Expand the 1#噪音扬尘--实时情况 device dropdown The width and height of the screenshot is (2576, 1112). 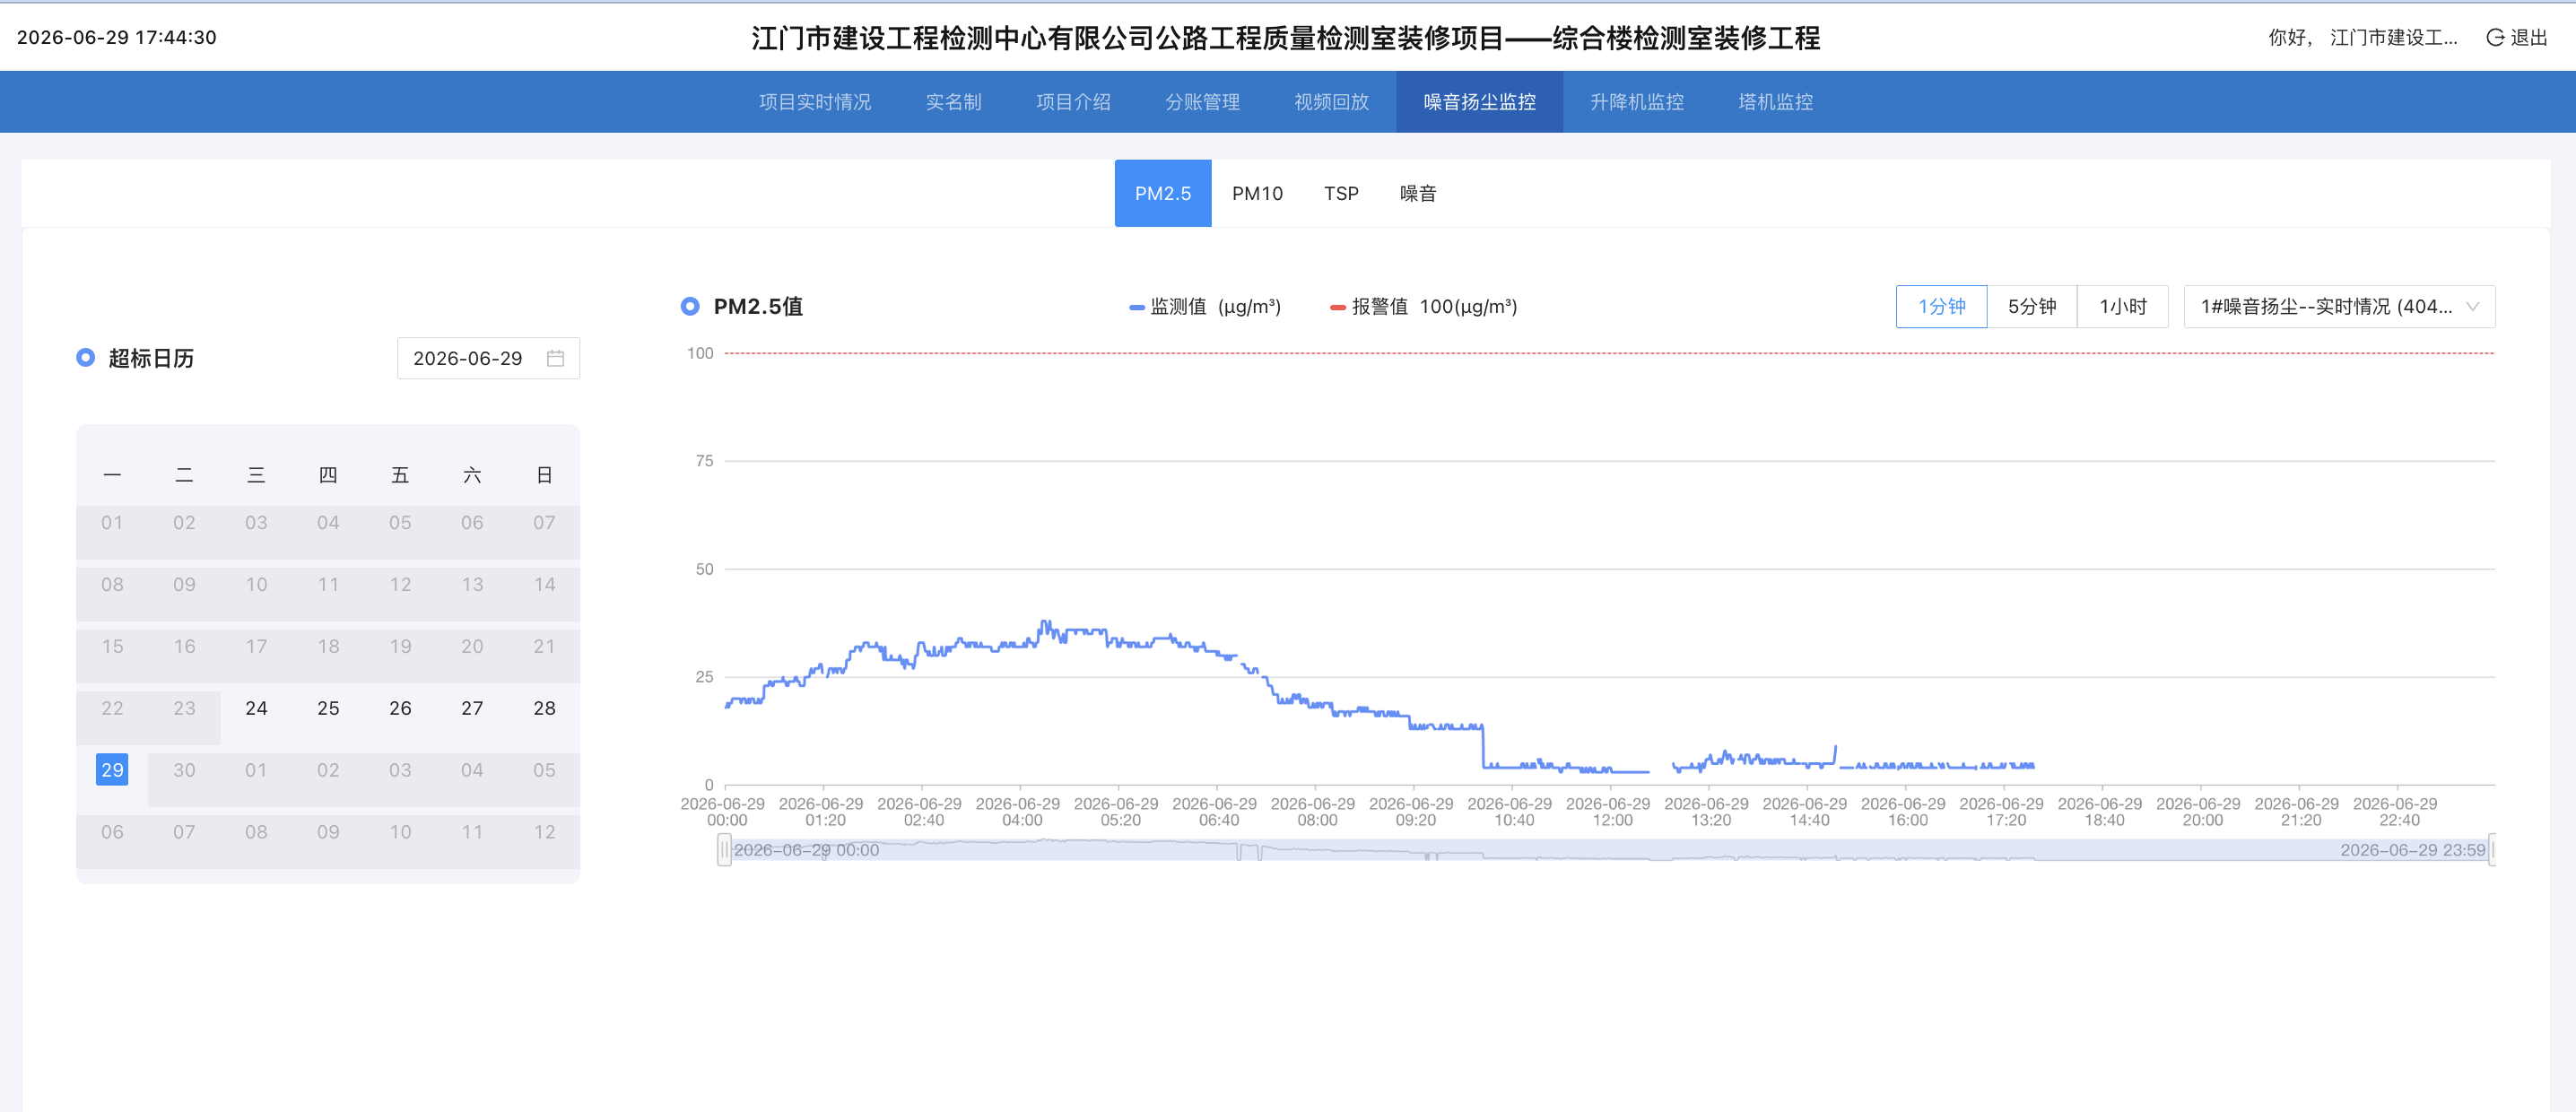tap(2339, 306)
